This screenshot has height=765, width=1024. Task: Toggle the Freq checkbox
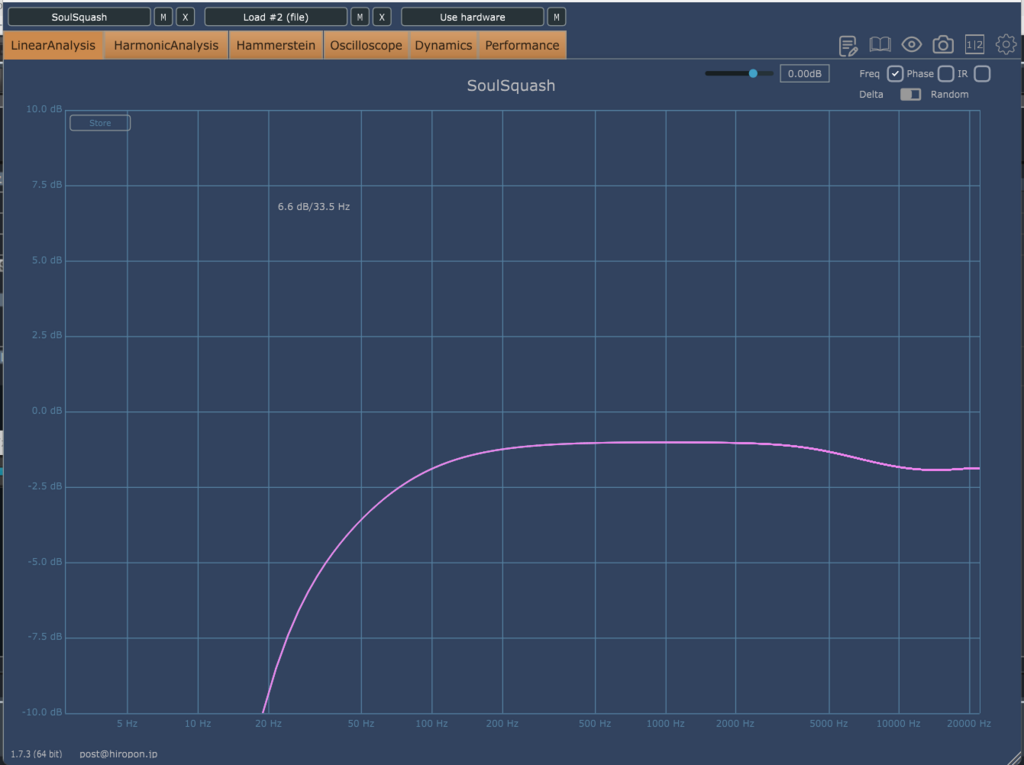[895, 74]
